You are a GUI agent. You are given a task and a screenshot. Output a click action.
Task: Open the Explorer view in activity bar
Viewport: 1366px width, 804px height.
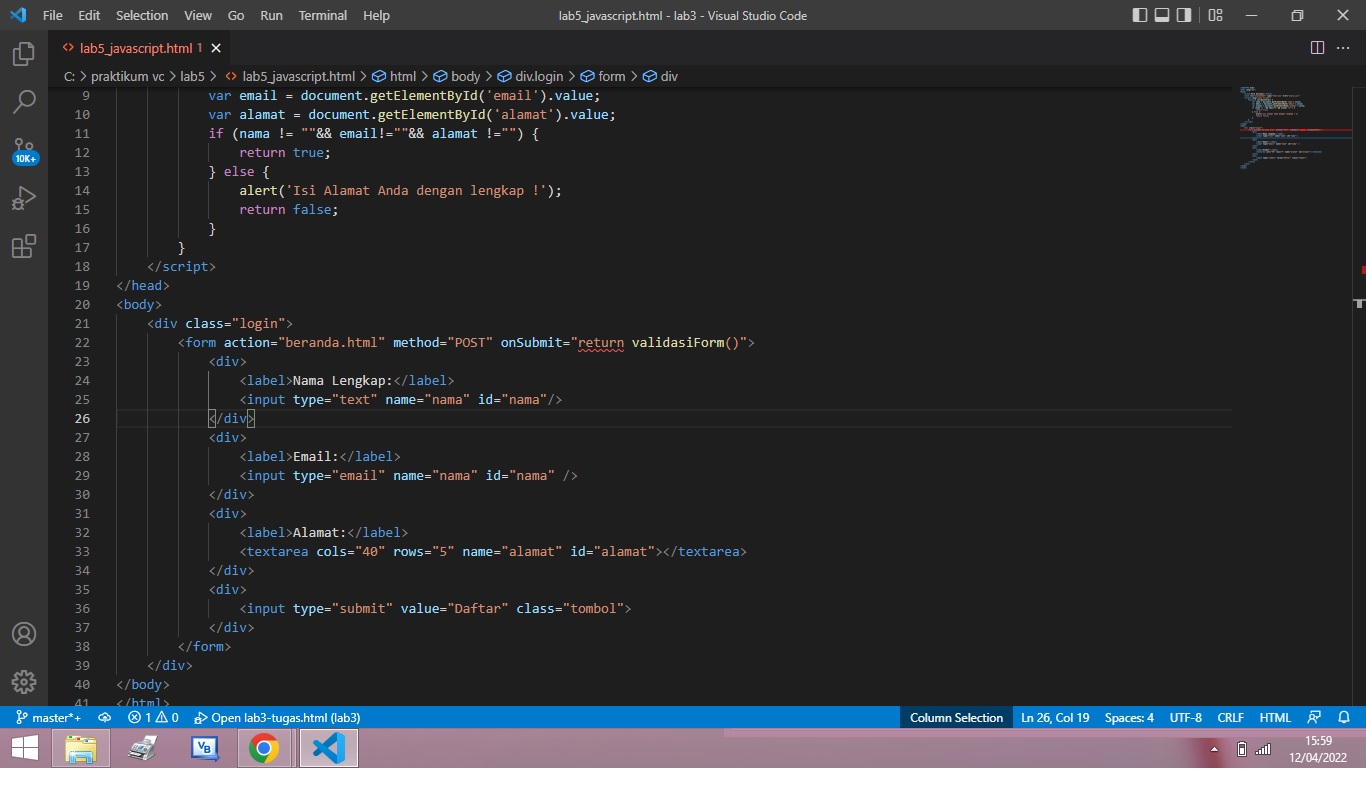[24, 54]
